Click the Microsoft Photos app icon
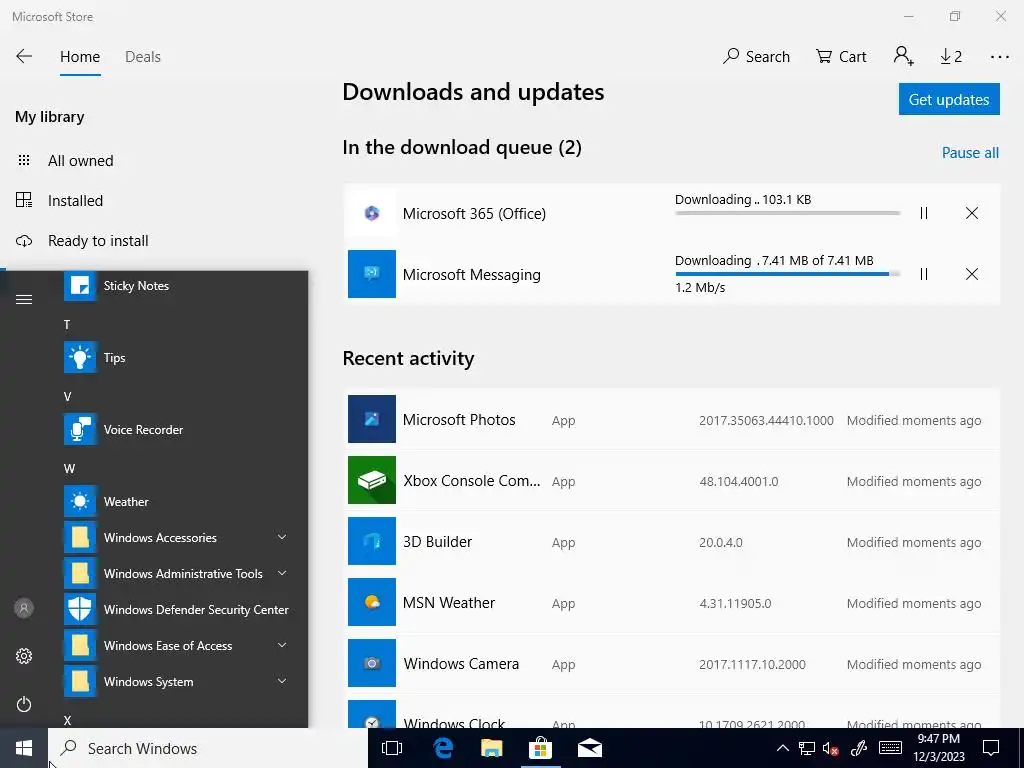Image resolution: width=1024 pixels, height=768 pixels. click(x=372, y=419)
